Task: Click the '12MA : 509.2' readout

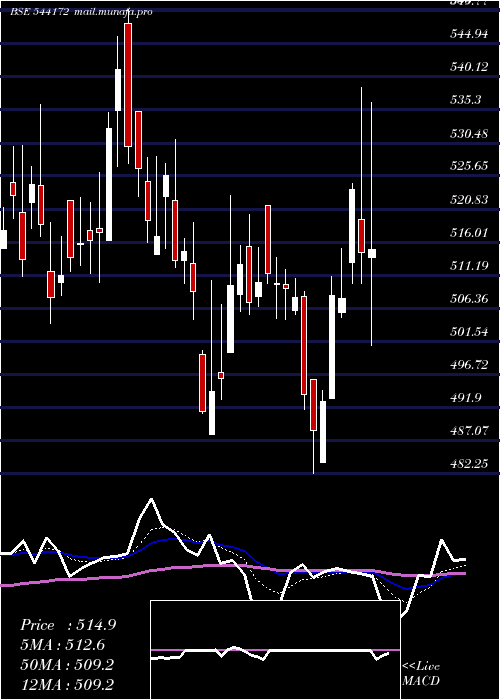Action: point(67,684)
